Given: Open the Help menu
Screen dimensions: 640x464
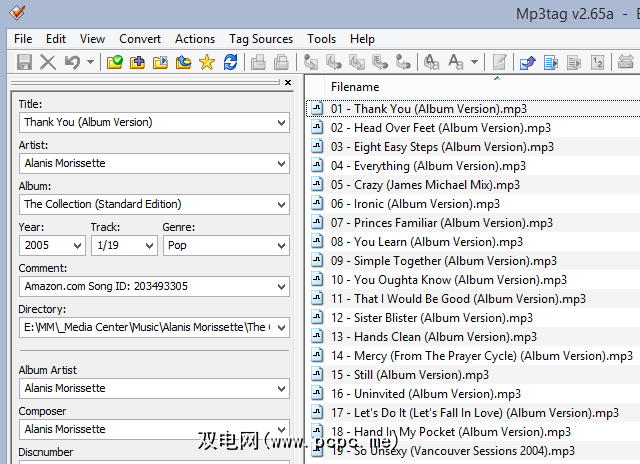Looking at the screenshot, I should pos(362,39).
